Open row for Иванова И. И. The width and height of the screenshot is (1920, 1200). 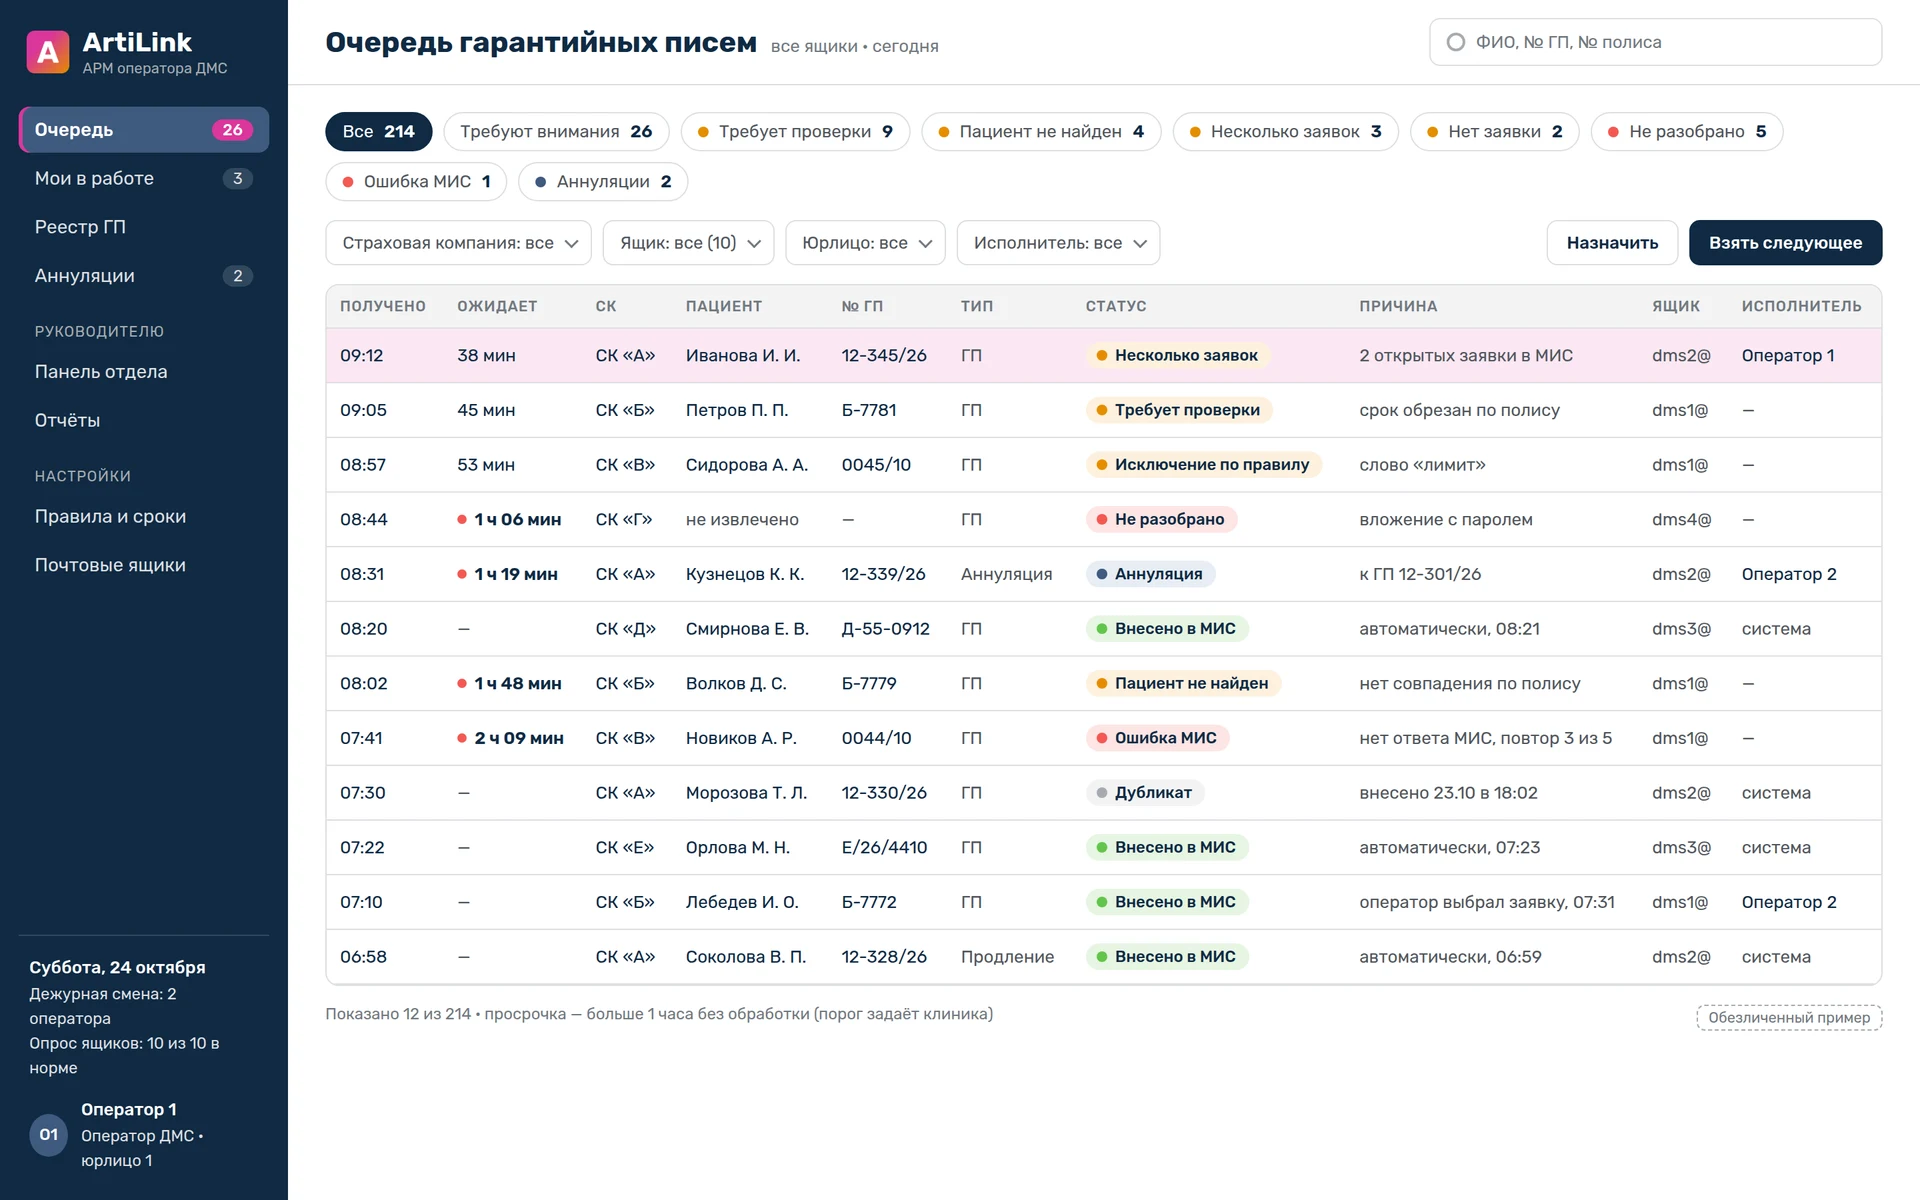(x=1104, y=356)
